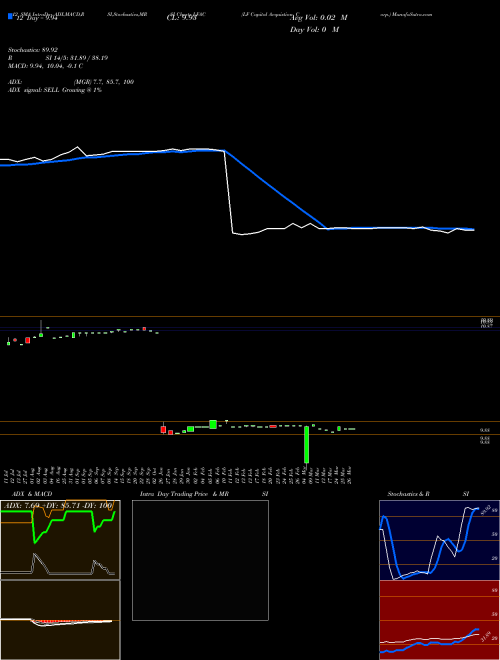Click the red RSI chart panel
This screenshot has width=500, height=660.
click(x=439, y=620)
